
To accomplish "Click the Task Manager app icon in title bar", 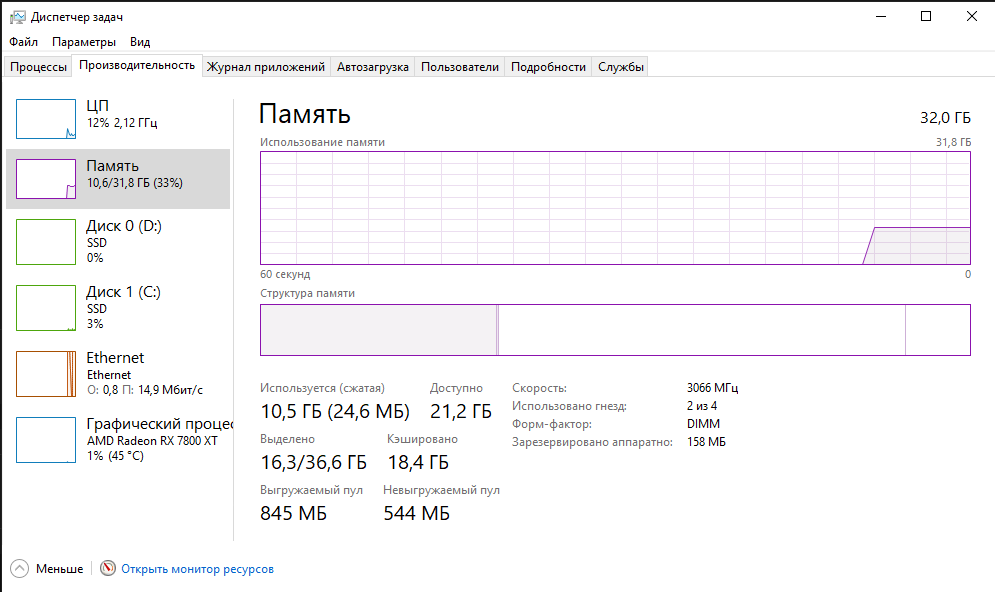I will click(x=18, y=17).
